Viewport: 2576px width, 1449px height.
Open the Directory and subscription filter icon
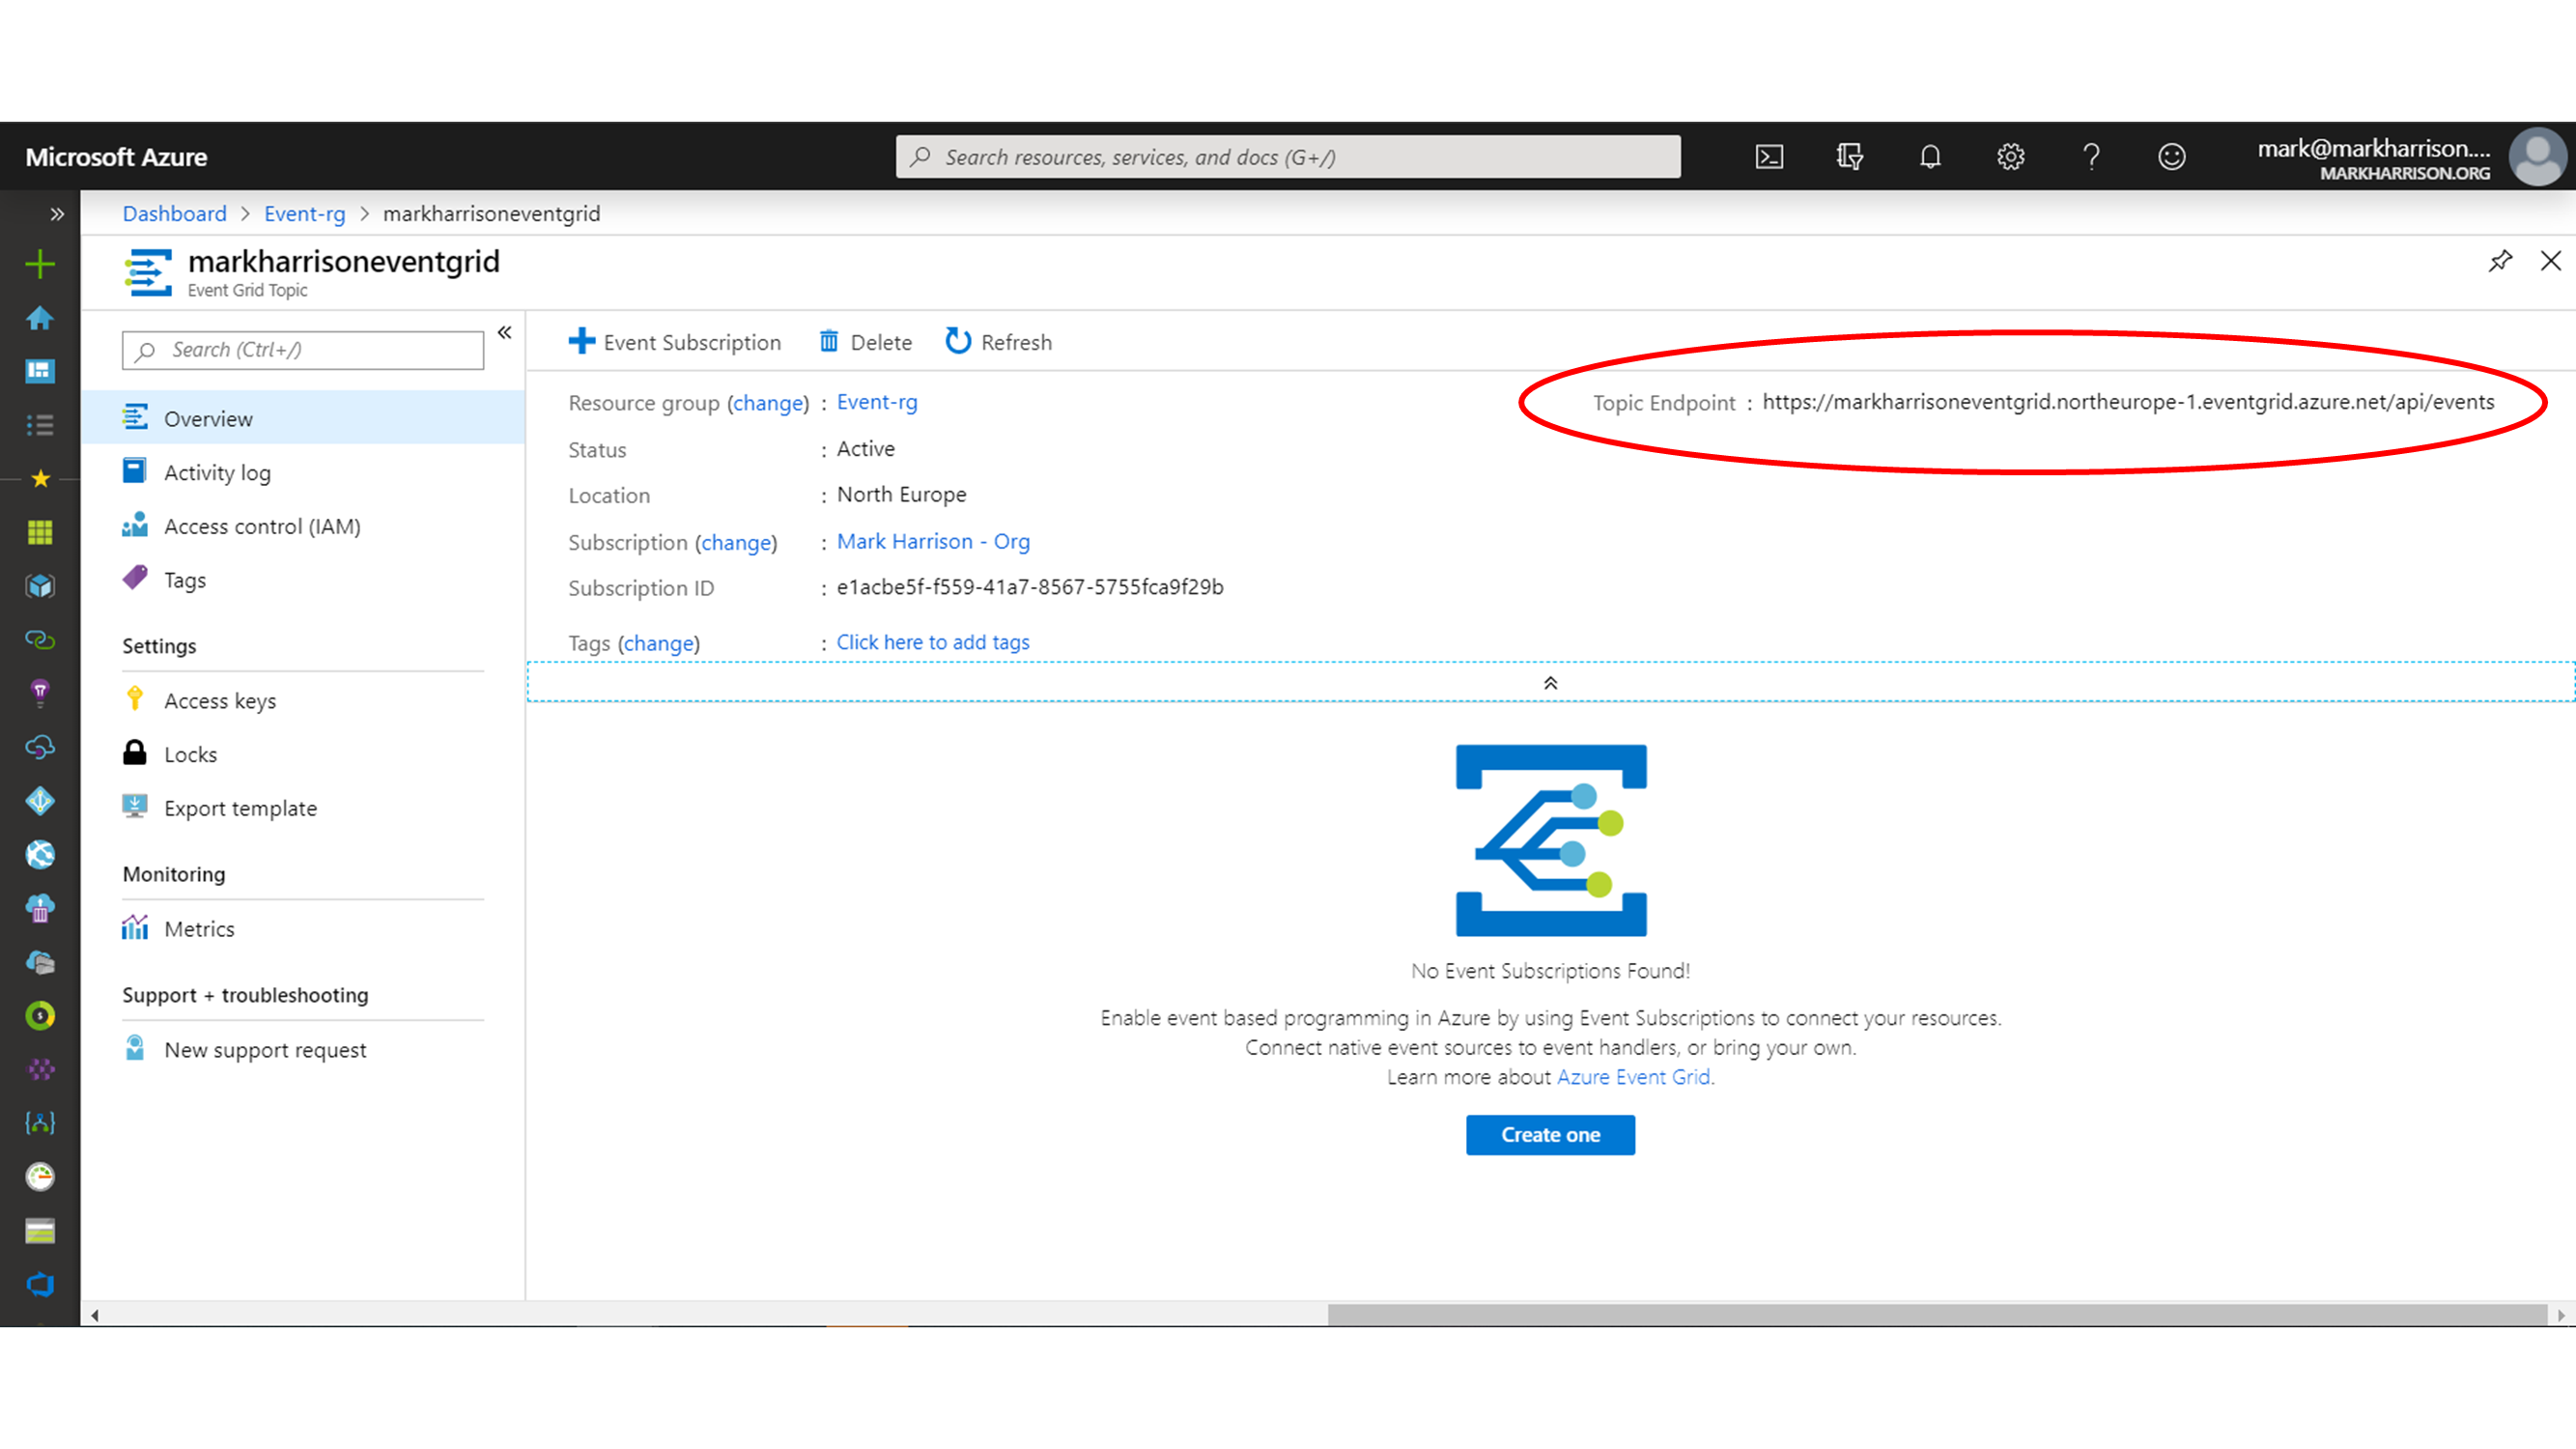point(1849,157)
